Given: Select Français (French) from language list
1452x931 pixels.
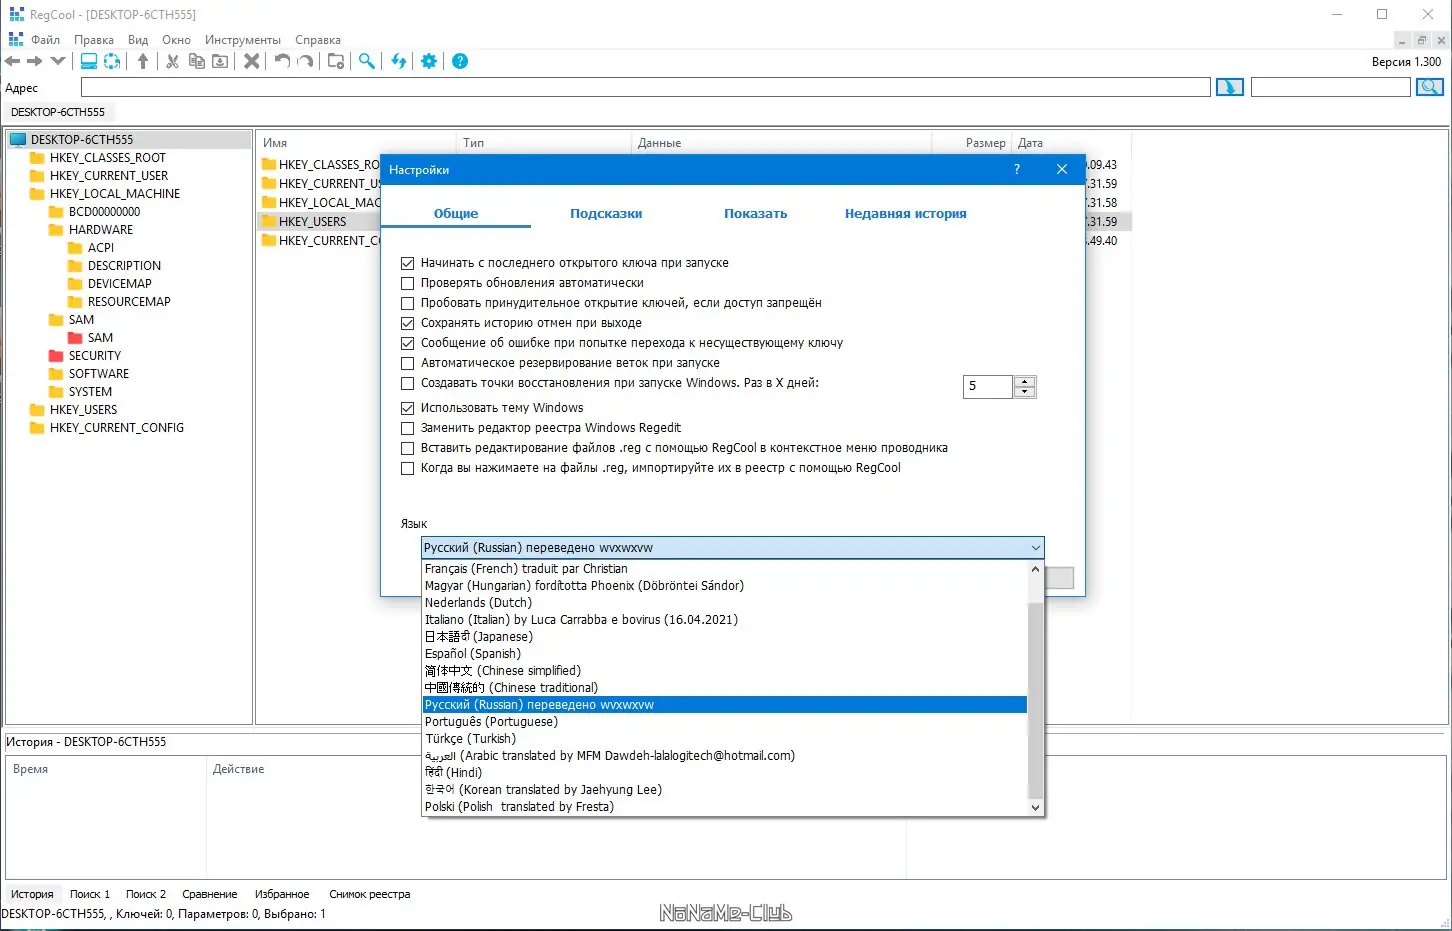Looking at the screenshot, I should (x=725, y=569).
